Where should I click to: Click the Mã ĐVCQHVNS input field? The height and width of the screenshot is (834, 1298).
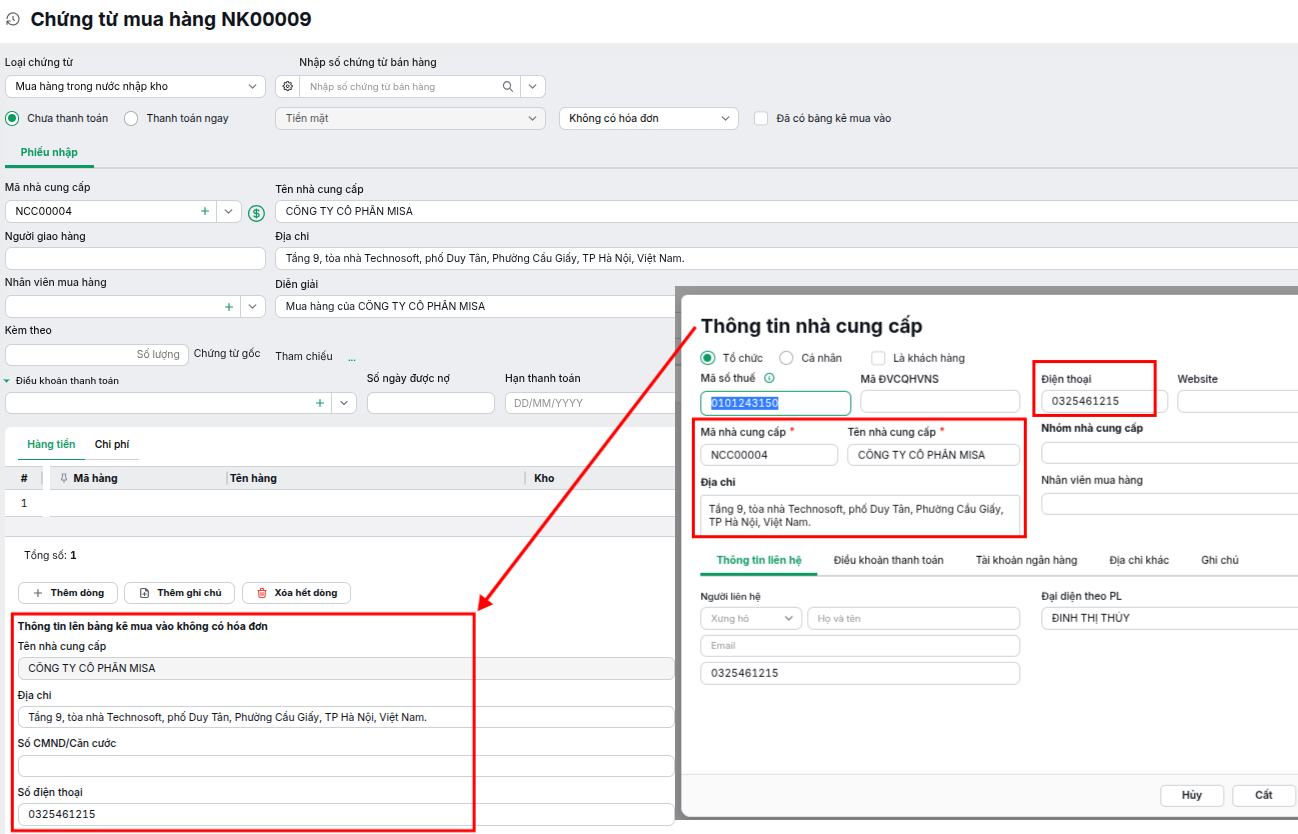[940, 402]
